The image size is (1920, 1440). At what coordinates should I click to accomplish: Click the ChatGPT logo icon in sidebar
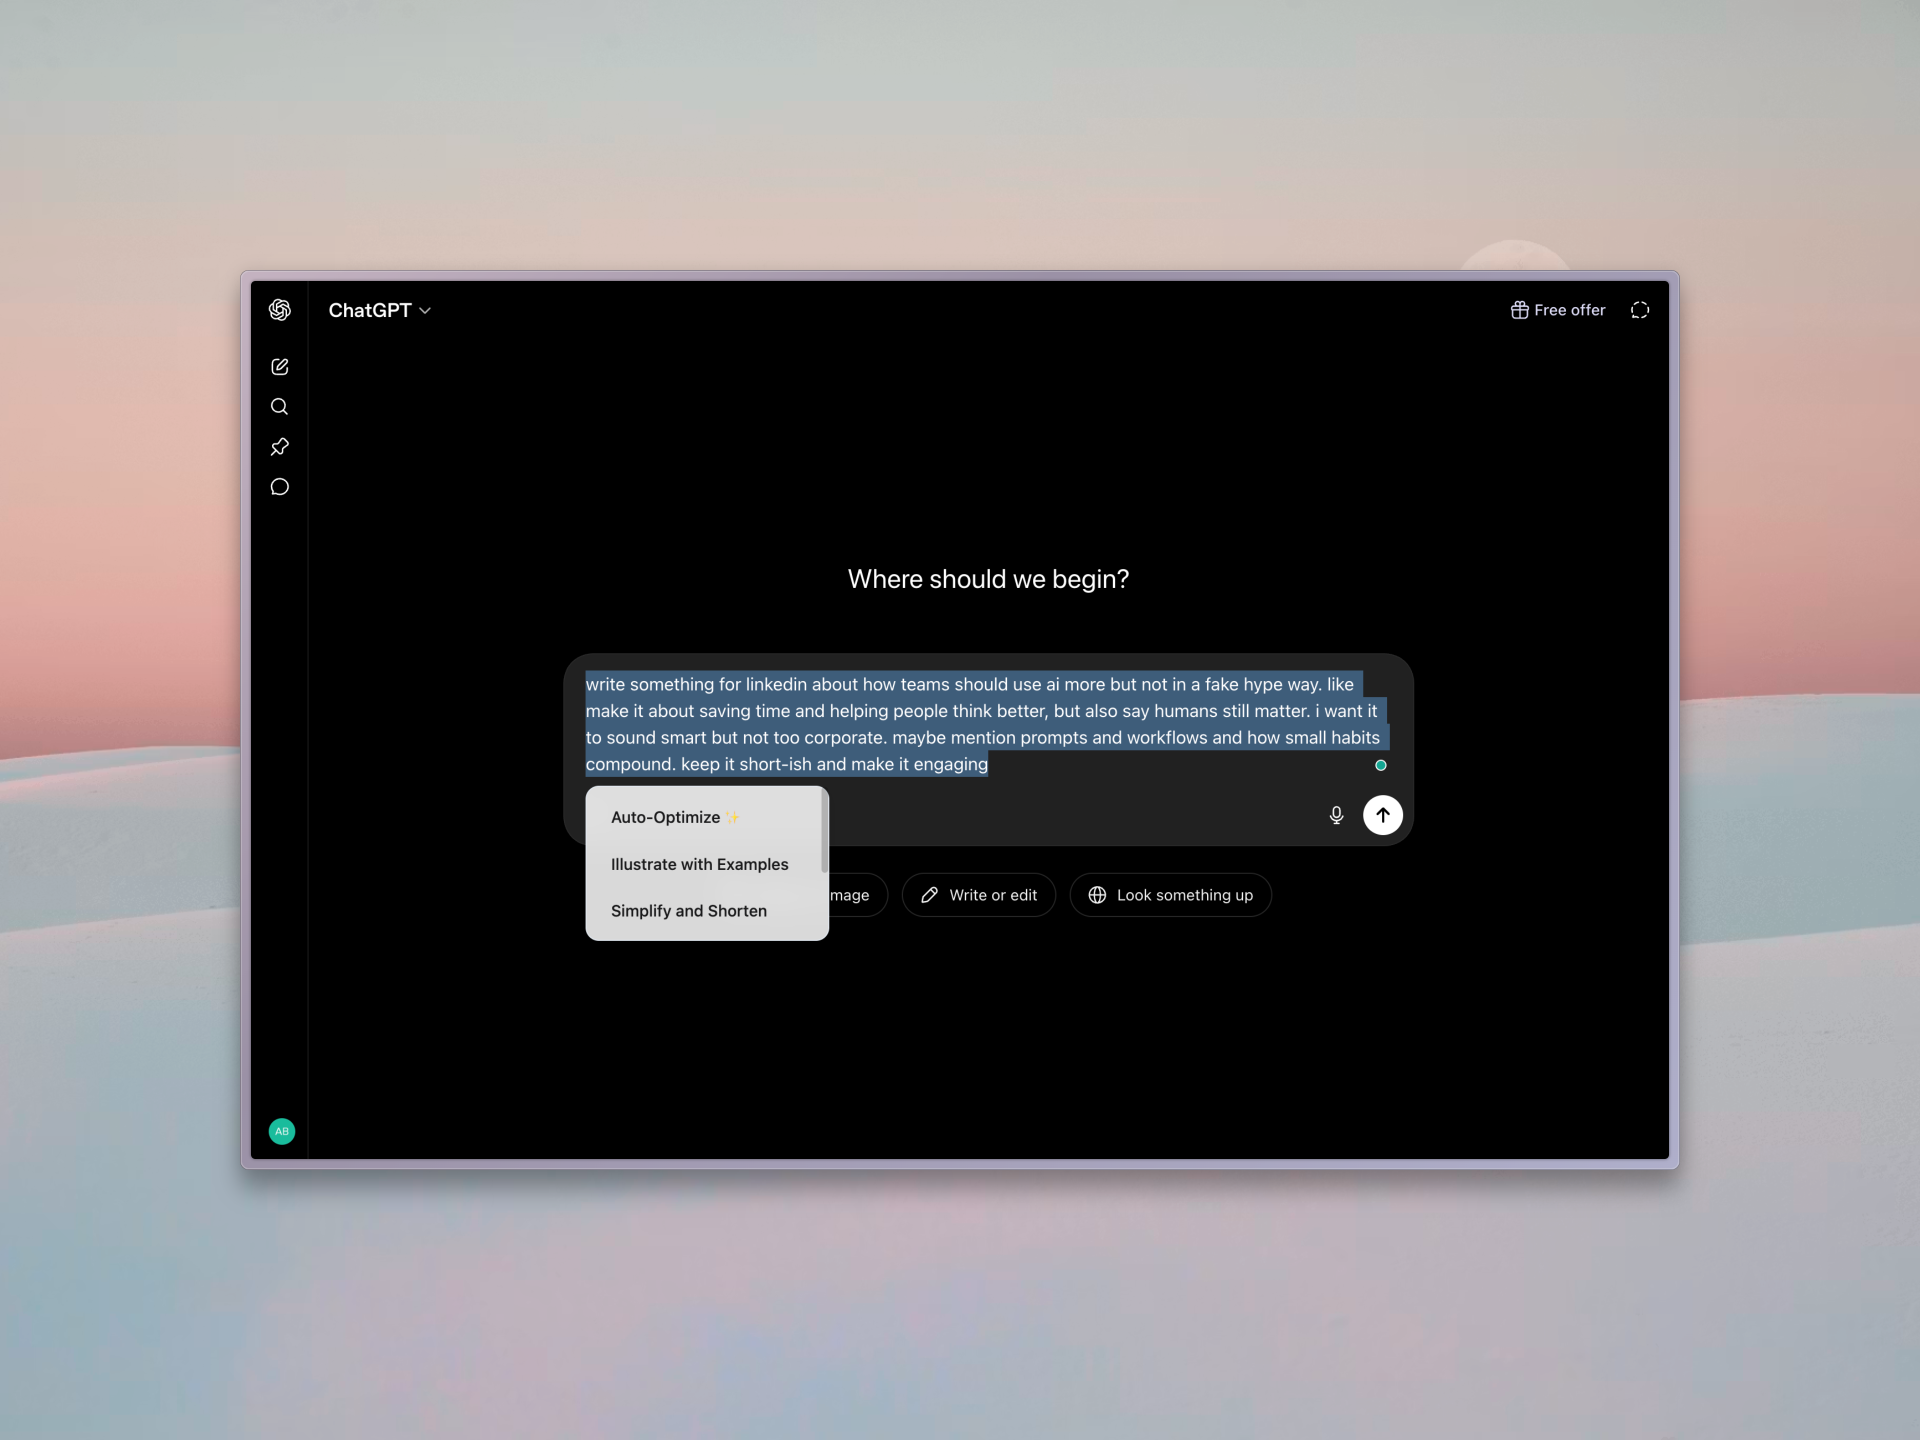tap(280, 310)
